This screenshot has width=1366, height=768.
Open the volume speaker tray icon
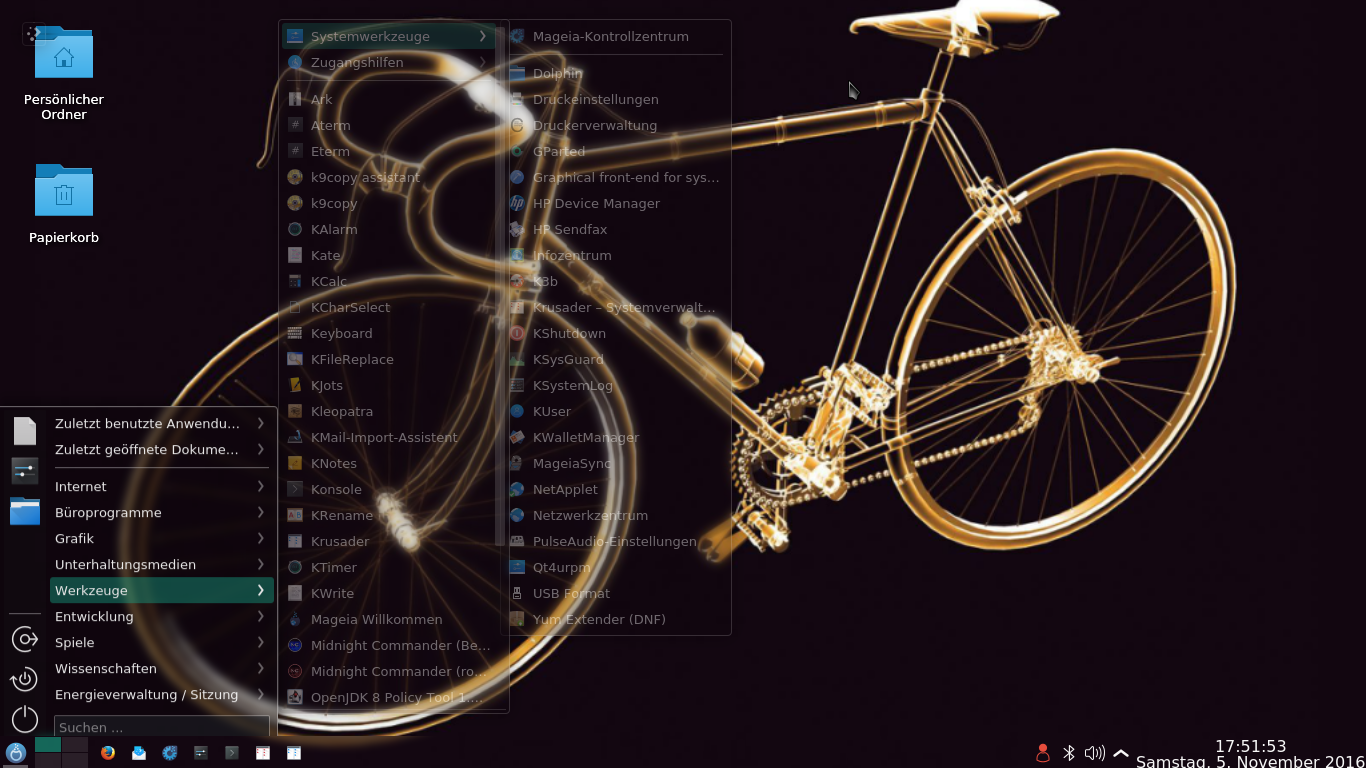pos(1095,753)
